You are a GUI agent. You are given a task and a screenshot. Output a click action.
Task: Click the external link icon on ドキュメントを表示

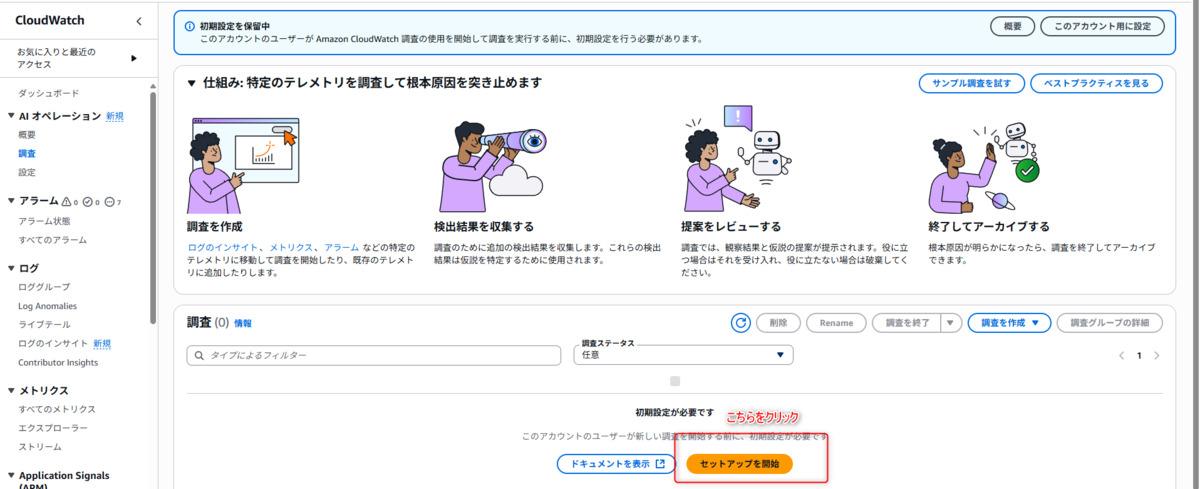pyautogui.click(x=660, y=464)
